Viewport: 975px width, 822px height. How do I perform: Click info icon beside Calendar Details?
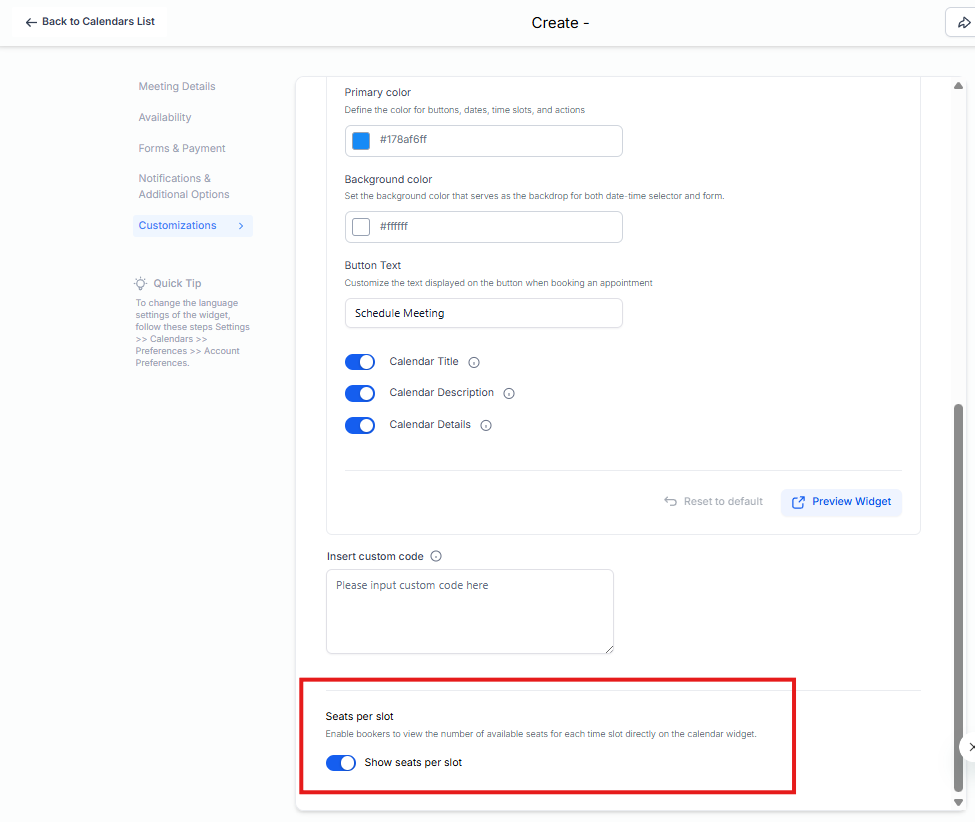click(486, 425)
